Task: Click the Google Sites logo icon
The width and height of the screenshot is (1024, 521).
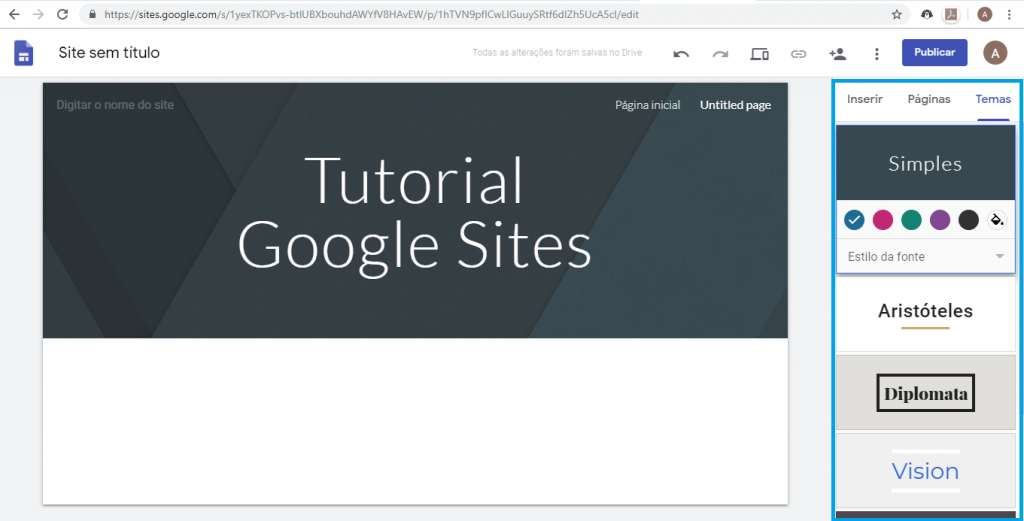Action: click(x=24, y=53)
